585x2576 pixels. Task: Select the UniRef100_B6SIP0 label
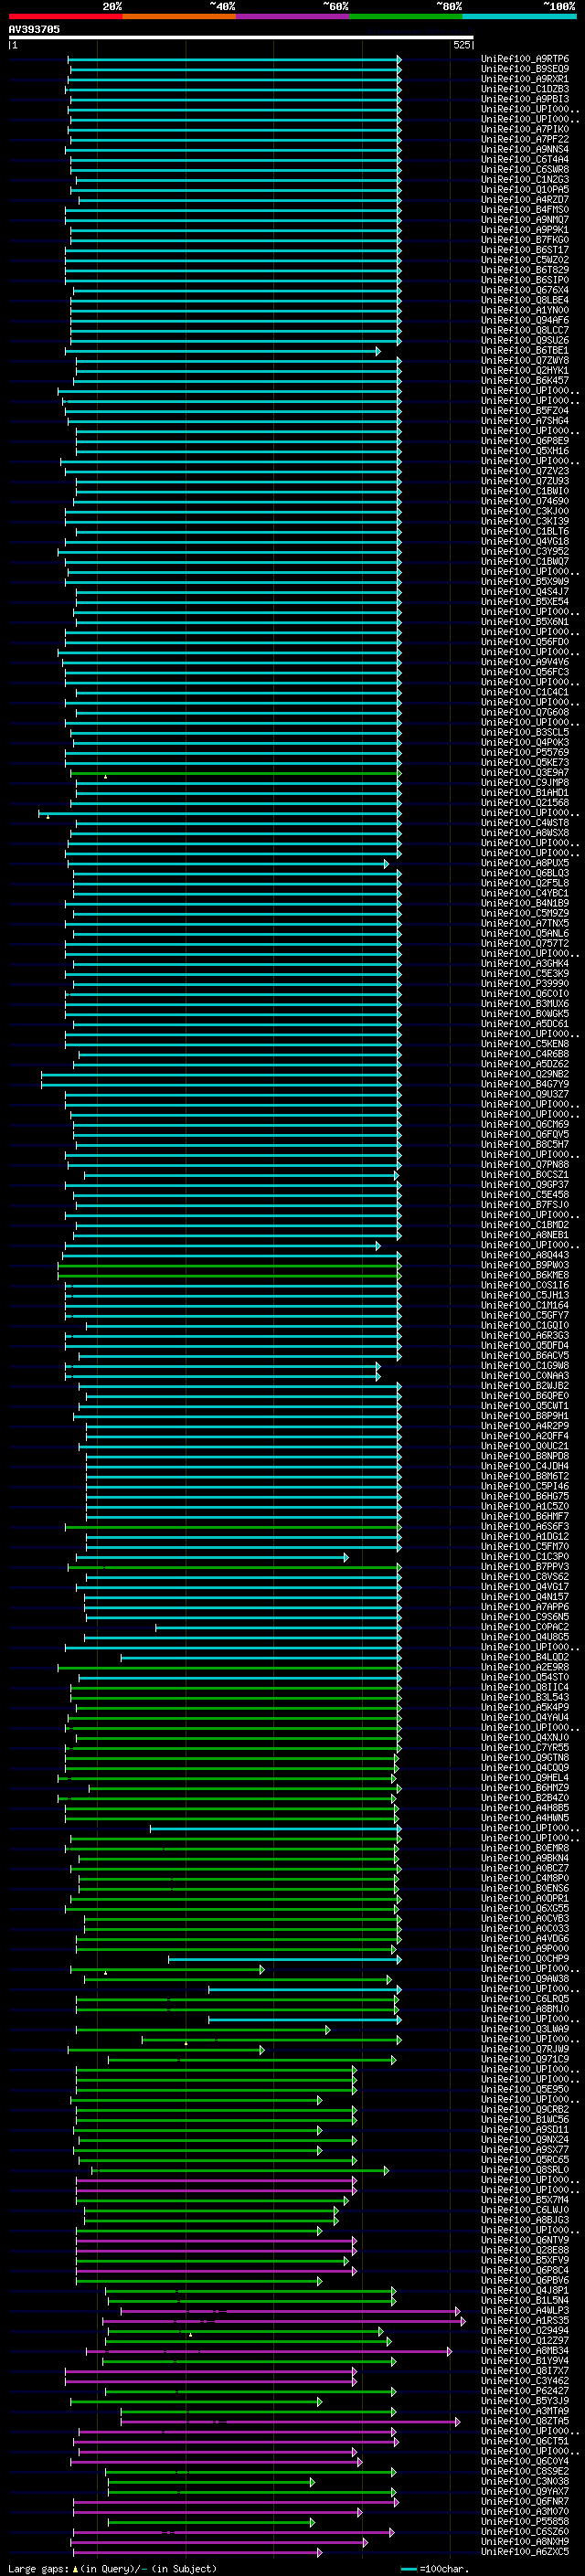pyautogui.click(x=525, y=280)
